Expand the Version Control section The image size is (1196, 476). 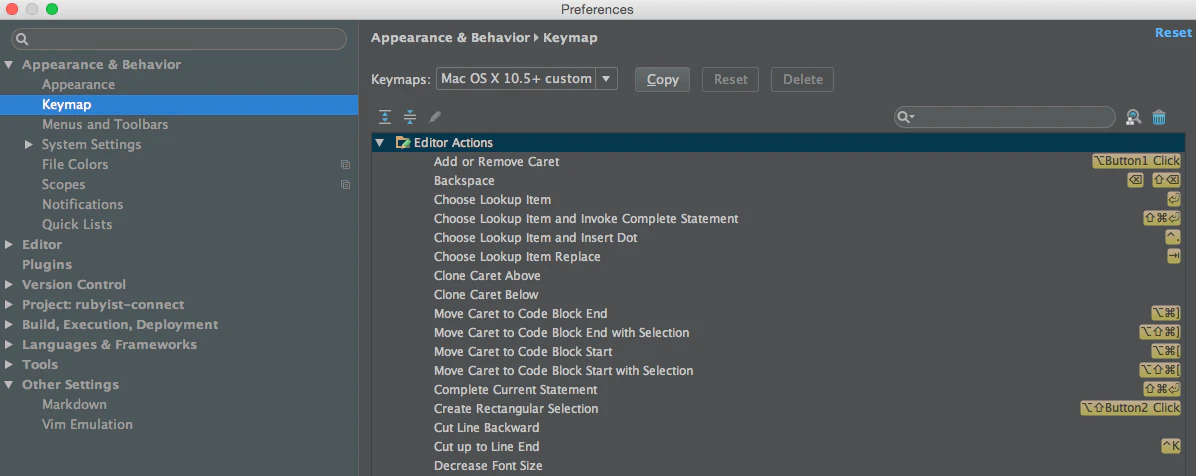click(8, 285)
